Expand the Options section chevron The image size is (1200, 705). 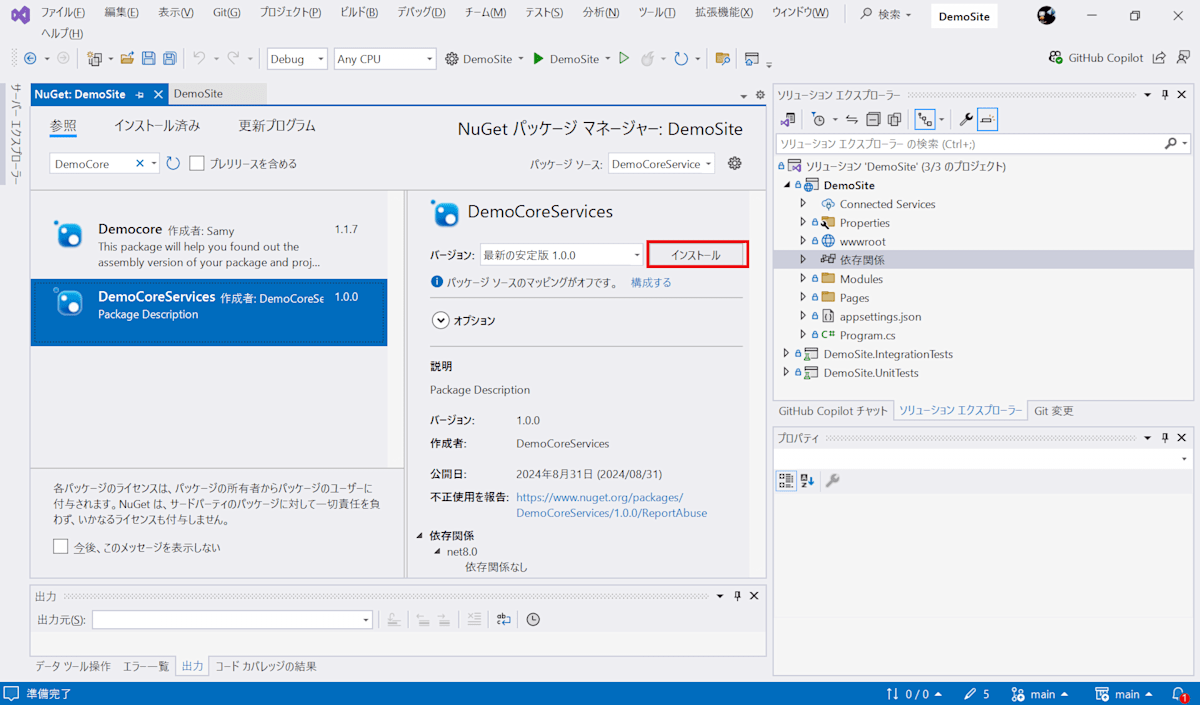point(440,321)
